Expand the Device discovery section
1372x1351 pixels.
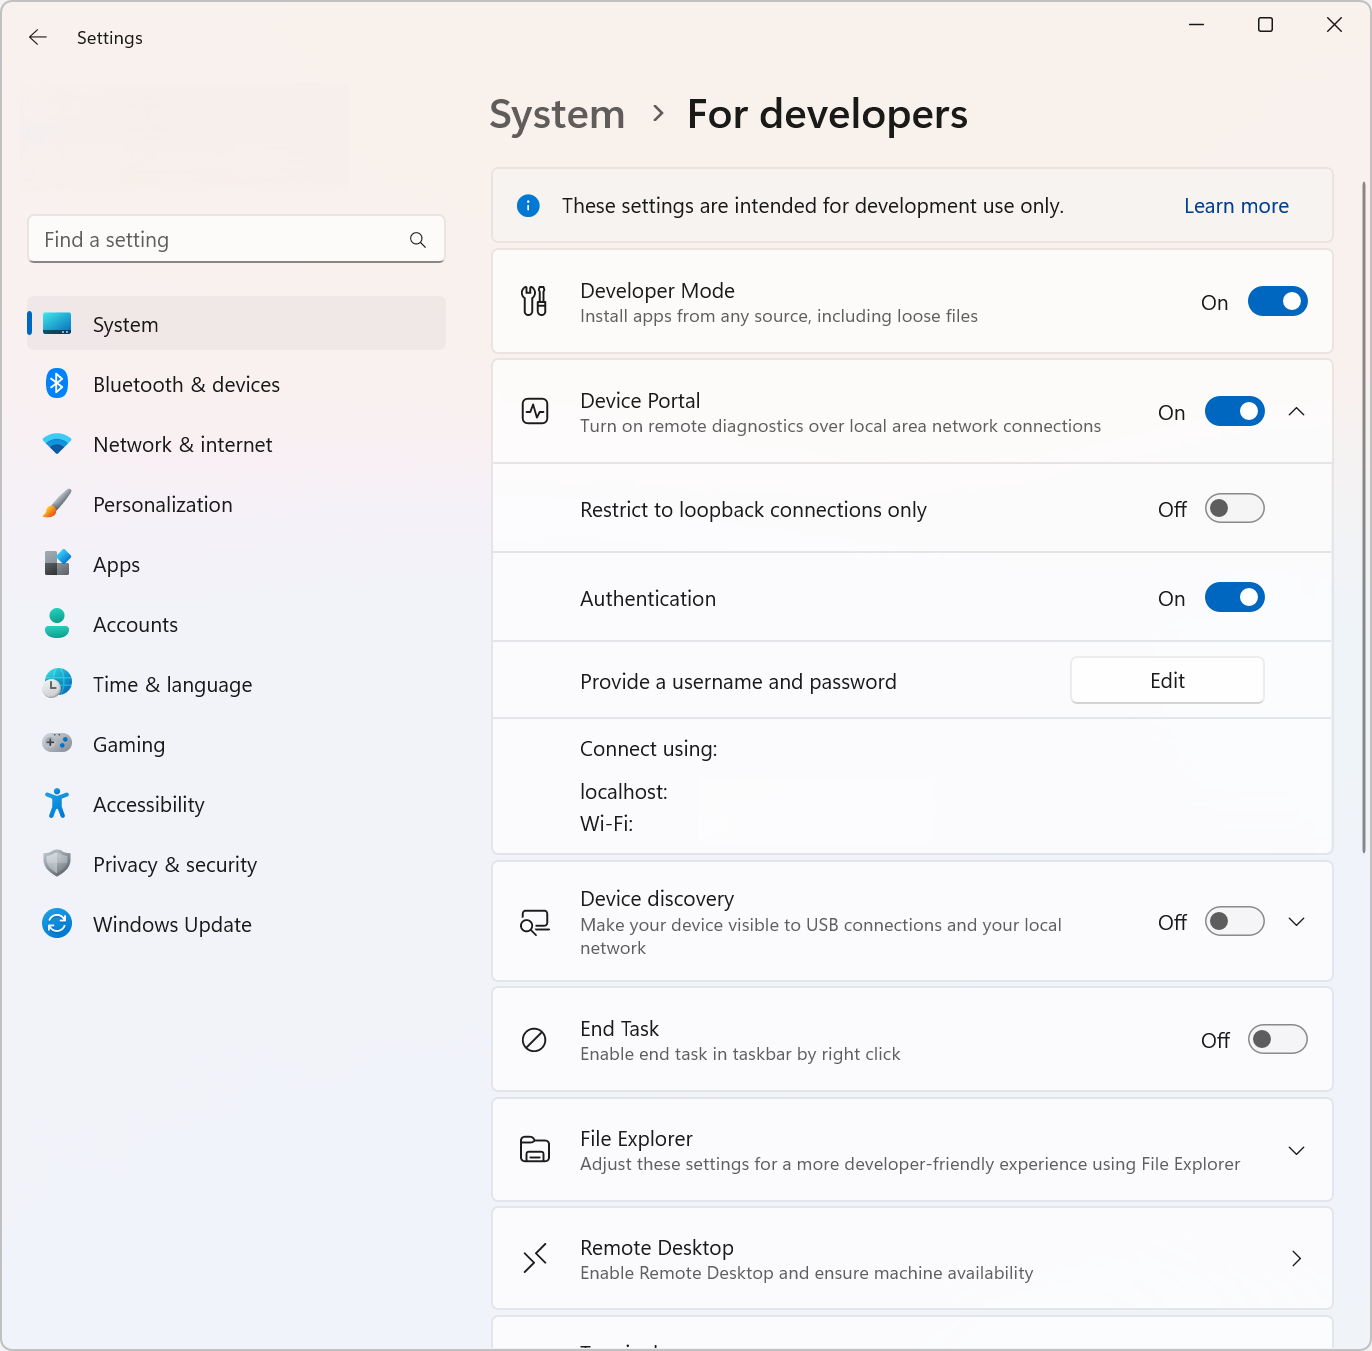[1296, 921]
